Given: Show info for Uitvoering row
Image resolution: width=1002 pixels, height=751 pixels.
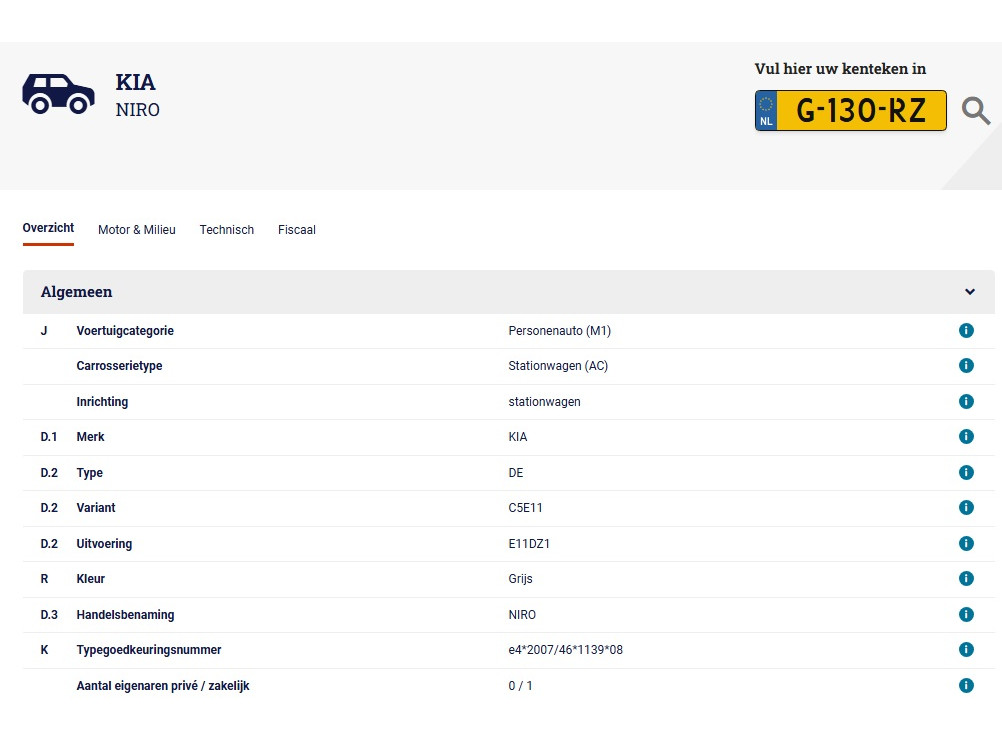Looking at the screenshot, I should click(x=966, y=543).
